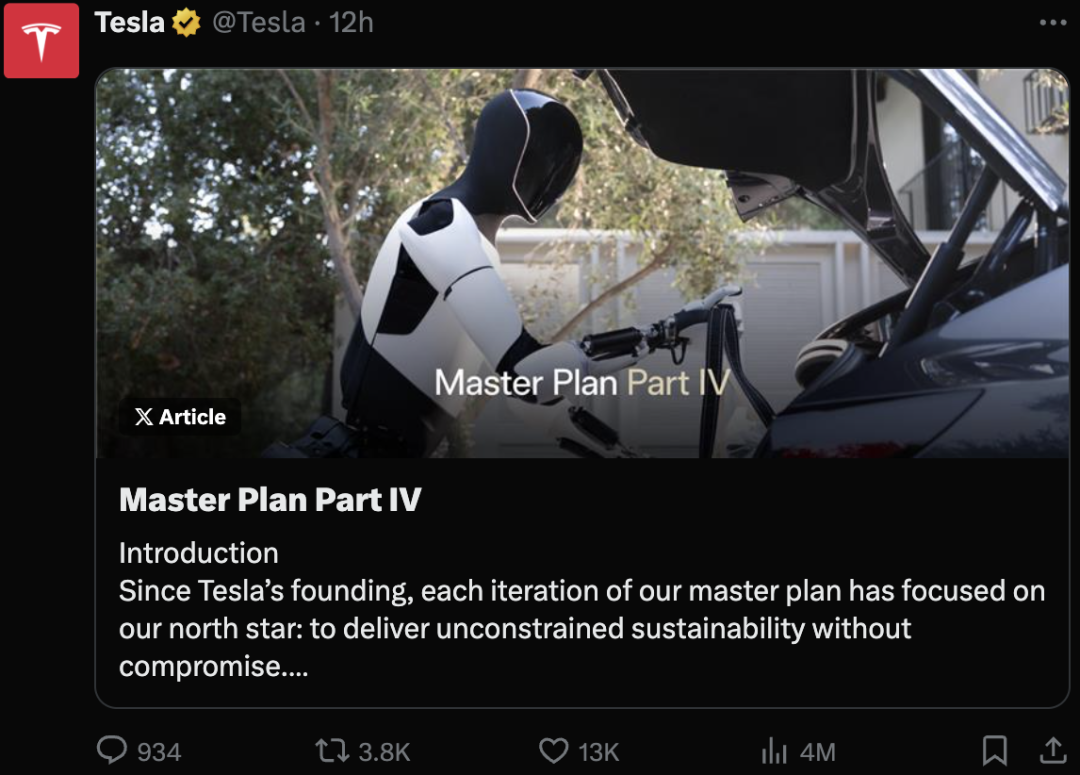Click the X Article badge
This screenshot has width=1080, height=775.
pos(180,417)
